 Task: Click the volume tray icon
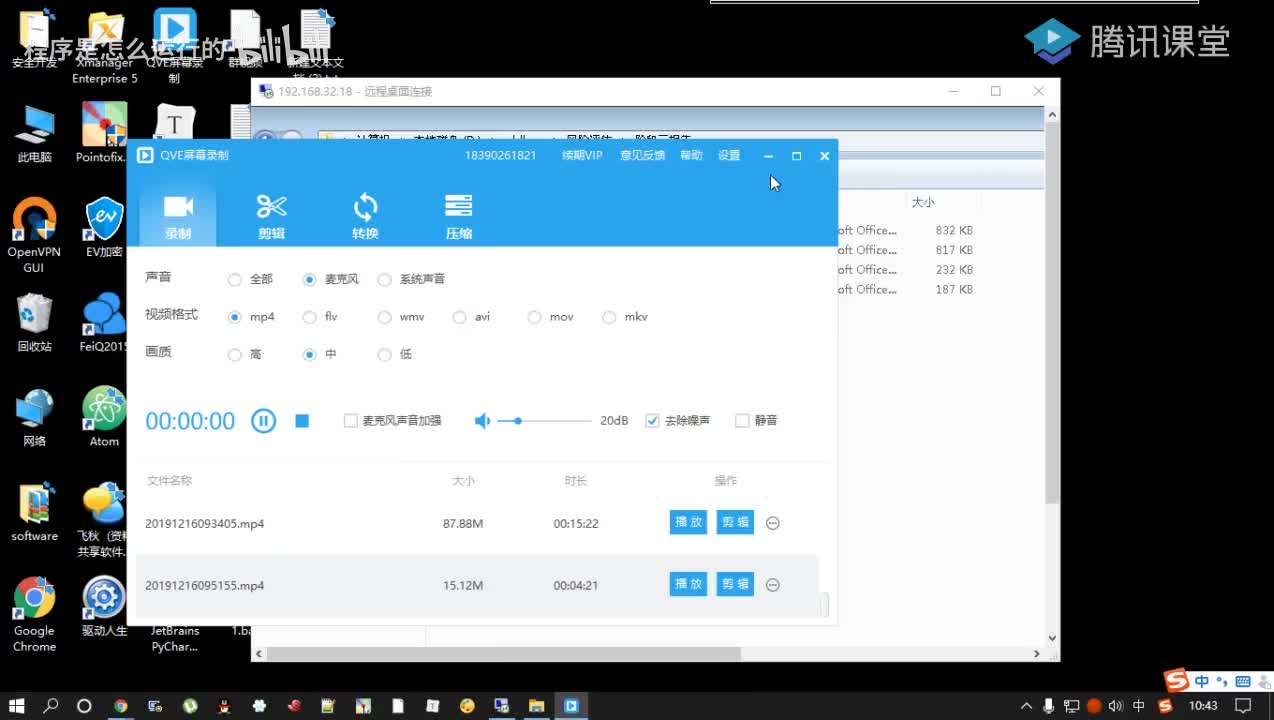click(1116, 706)
